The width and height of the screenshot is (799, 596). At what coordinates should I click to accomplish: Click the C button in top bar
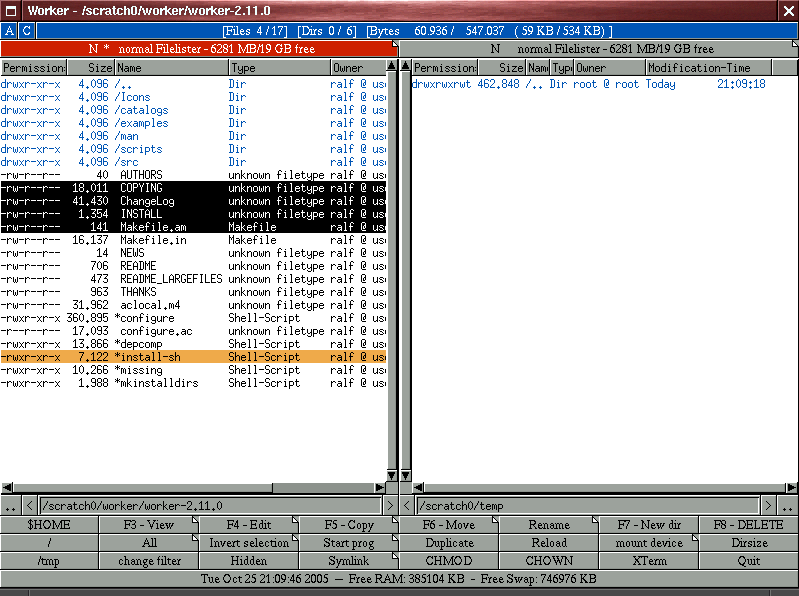coord(26,31)
